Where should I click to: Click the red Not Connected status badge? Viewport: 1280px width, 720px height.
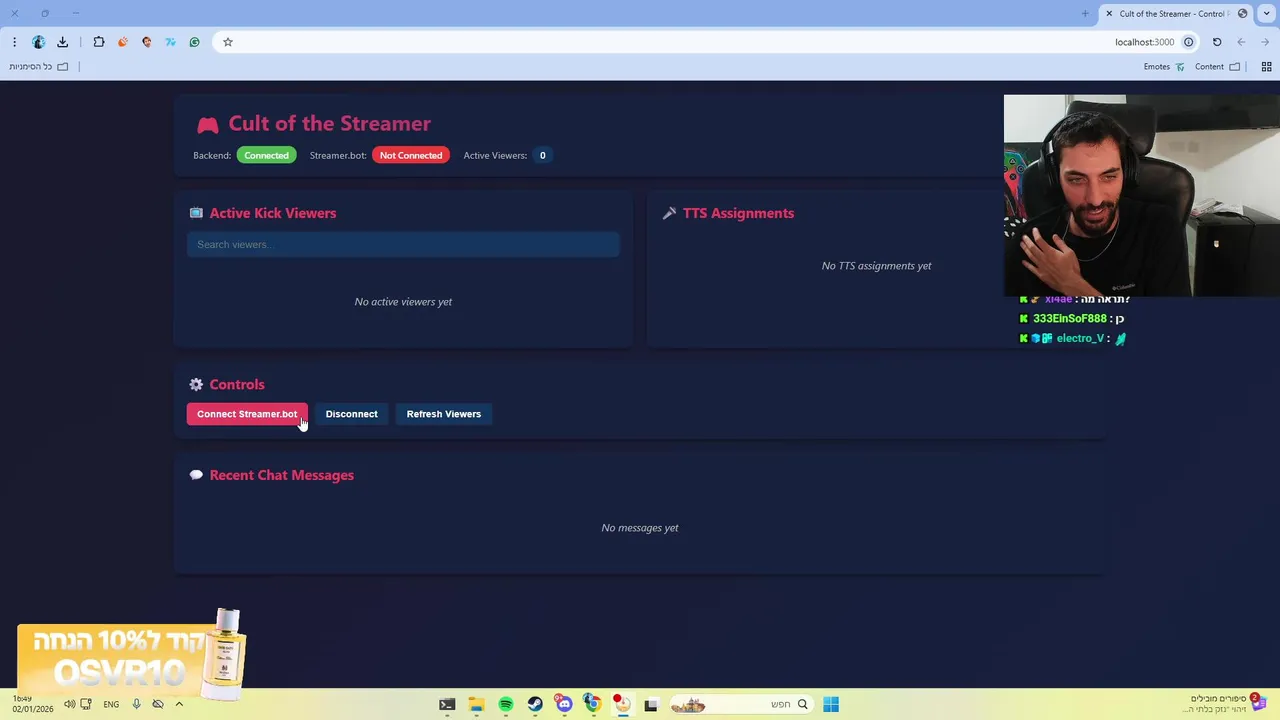coord(411,155)
